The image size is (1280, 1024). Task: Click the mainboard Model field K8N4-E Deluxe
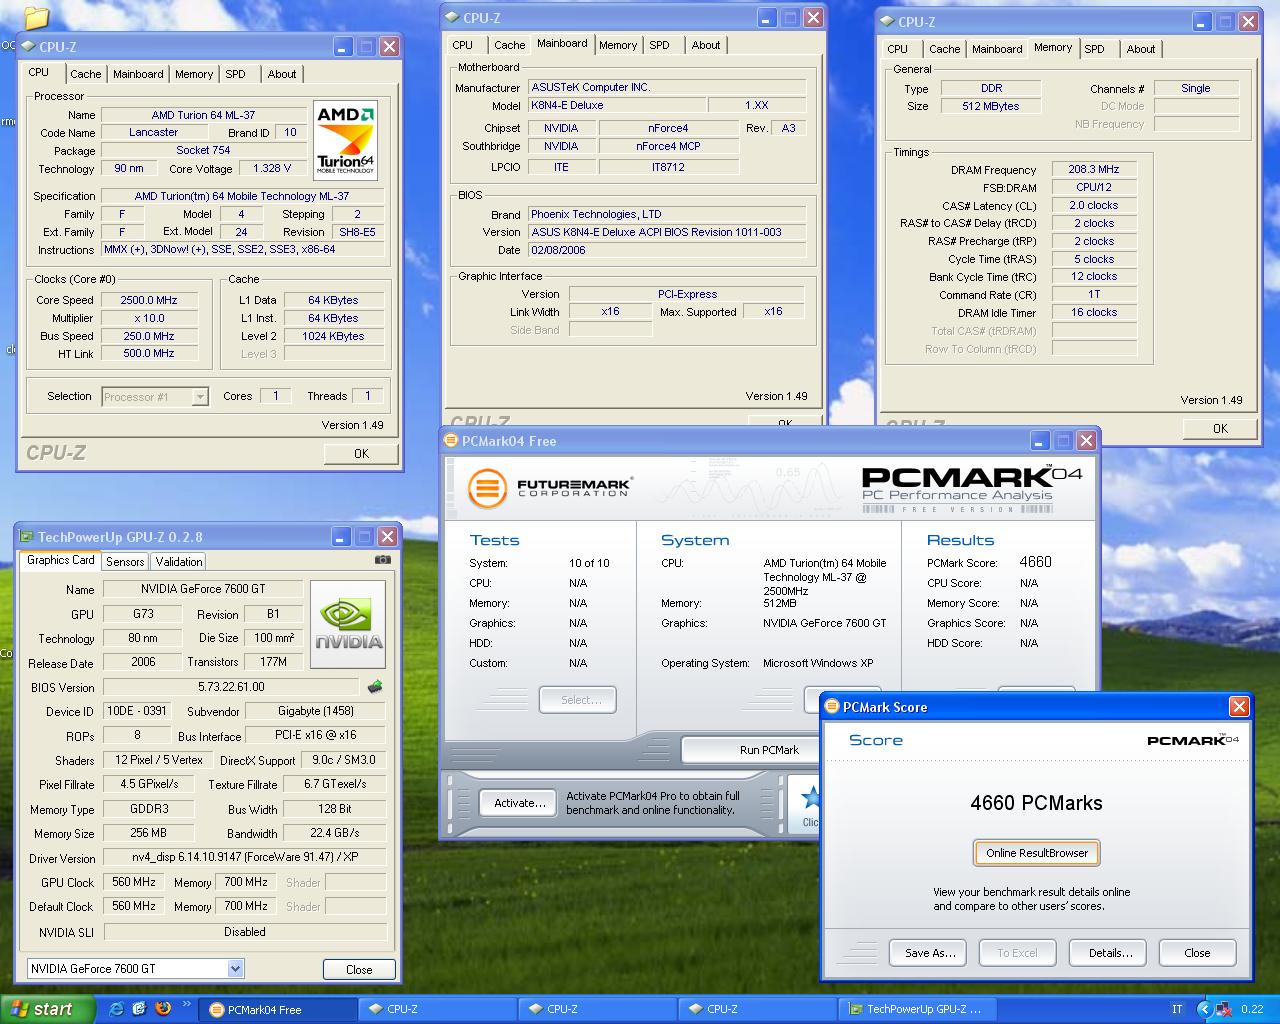point(617,105)
